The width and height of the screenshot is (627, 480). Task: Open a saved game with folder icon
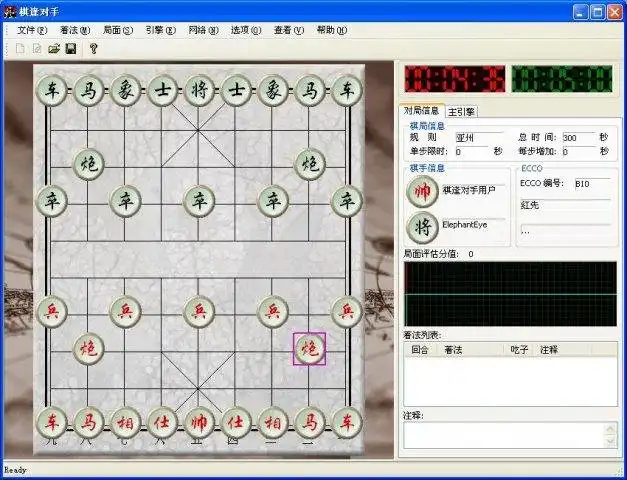click(x=54, y=49)
